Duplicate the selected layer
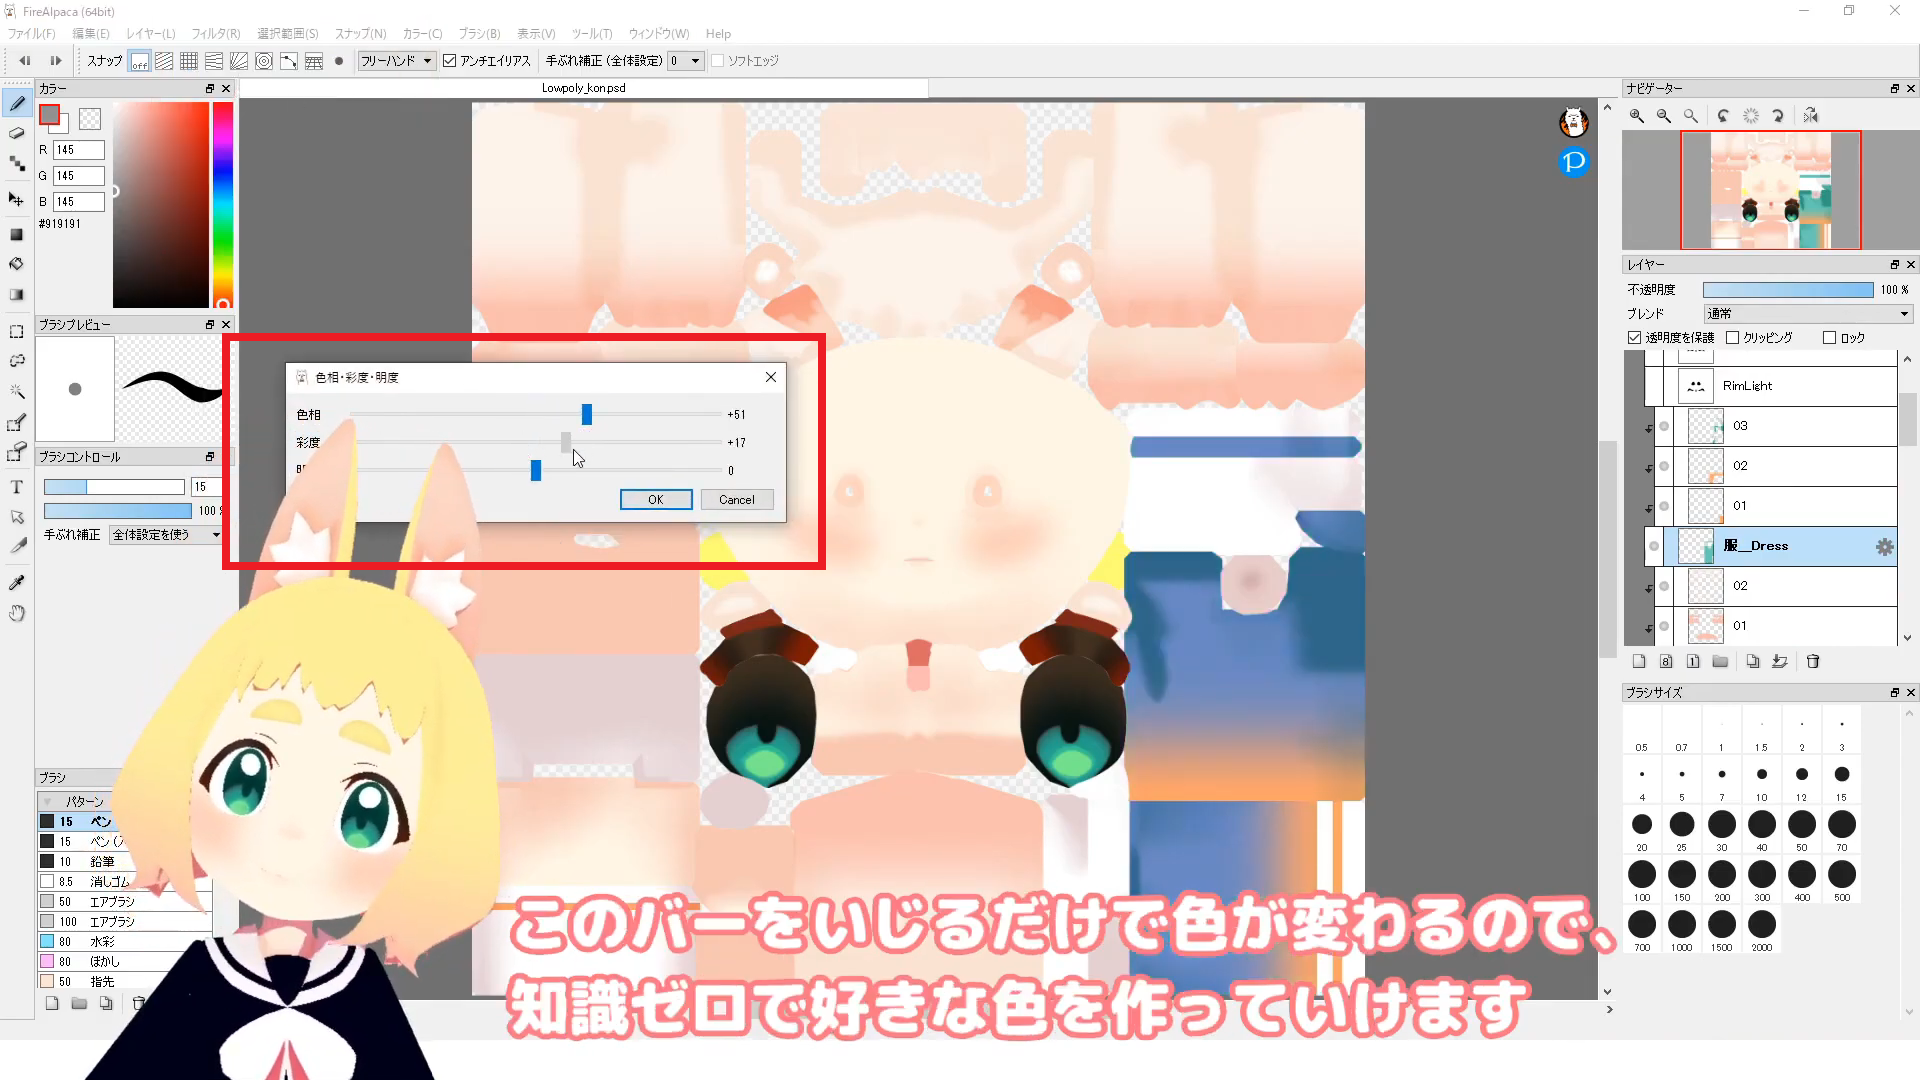 click(x=1753, y=661)
